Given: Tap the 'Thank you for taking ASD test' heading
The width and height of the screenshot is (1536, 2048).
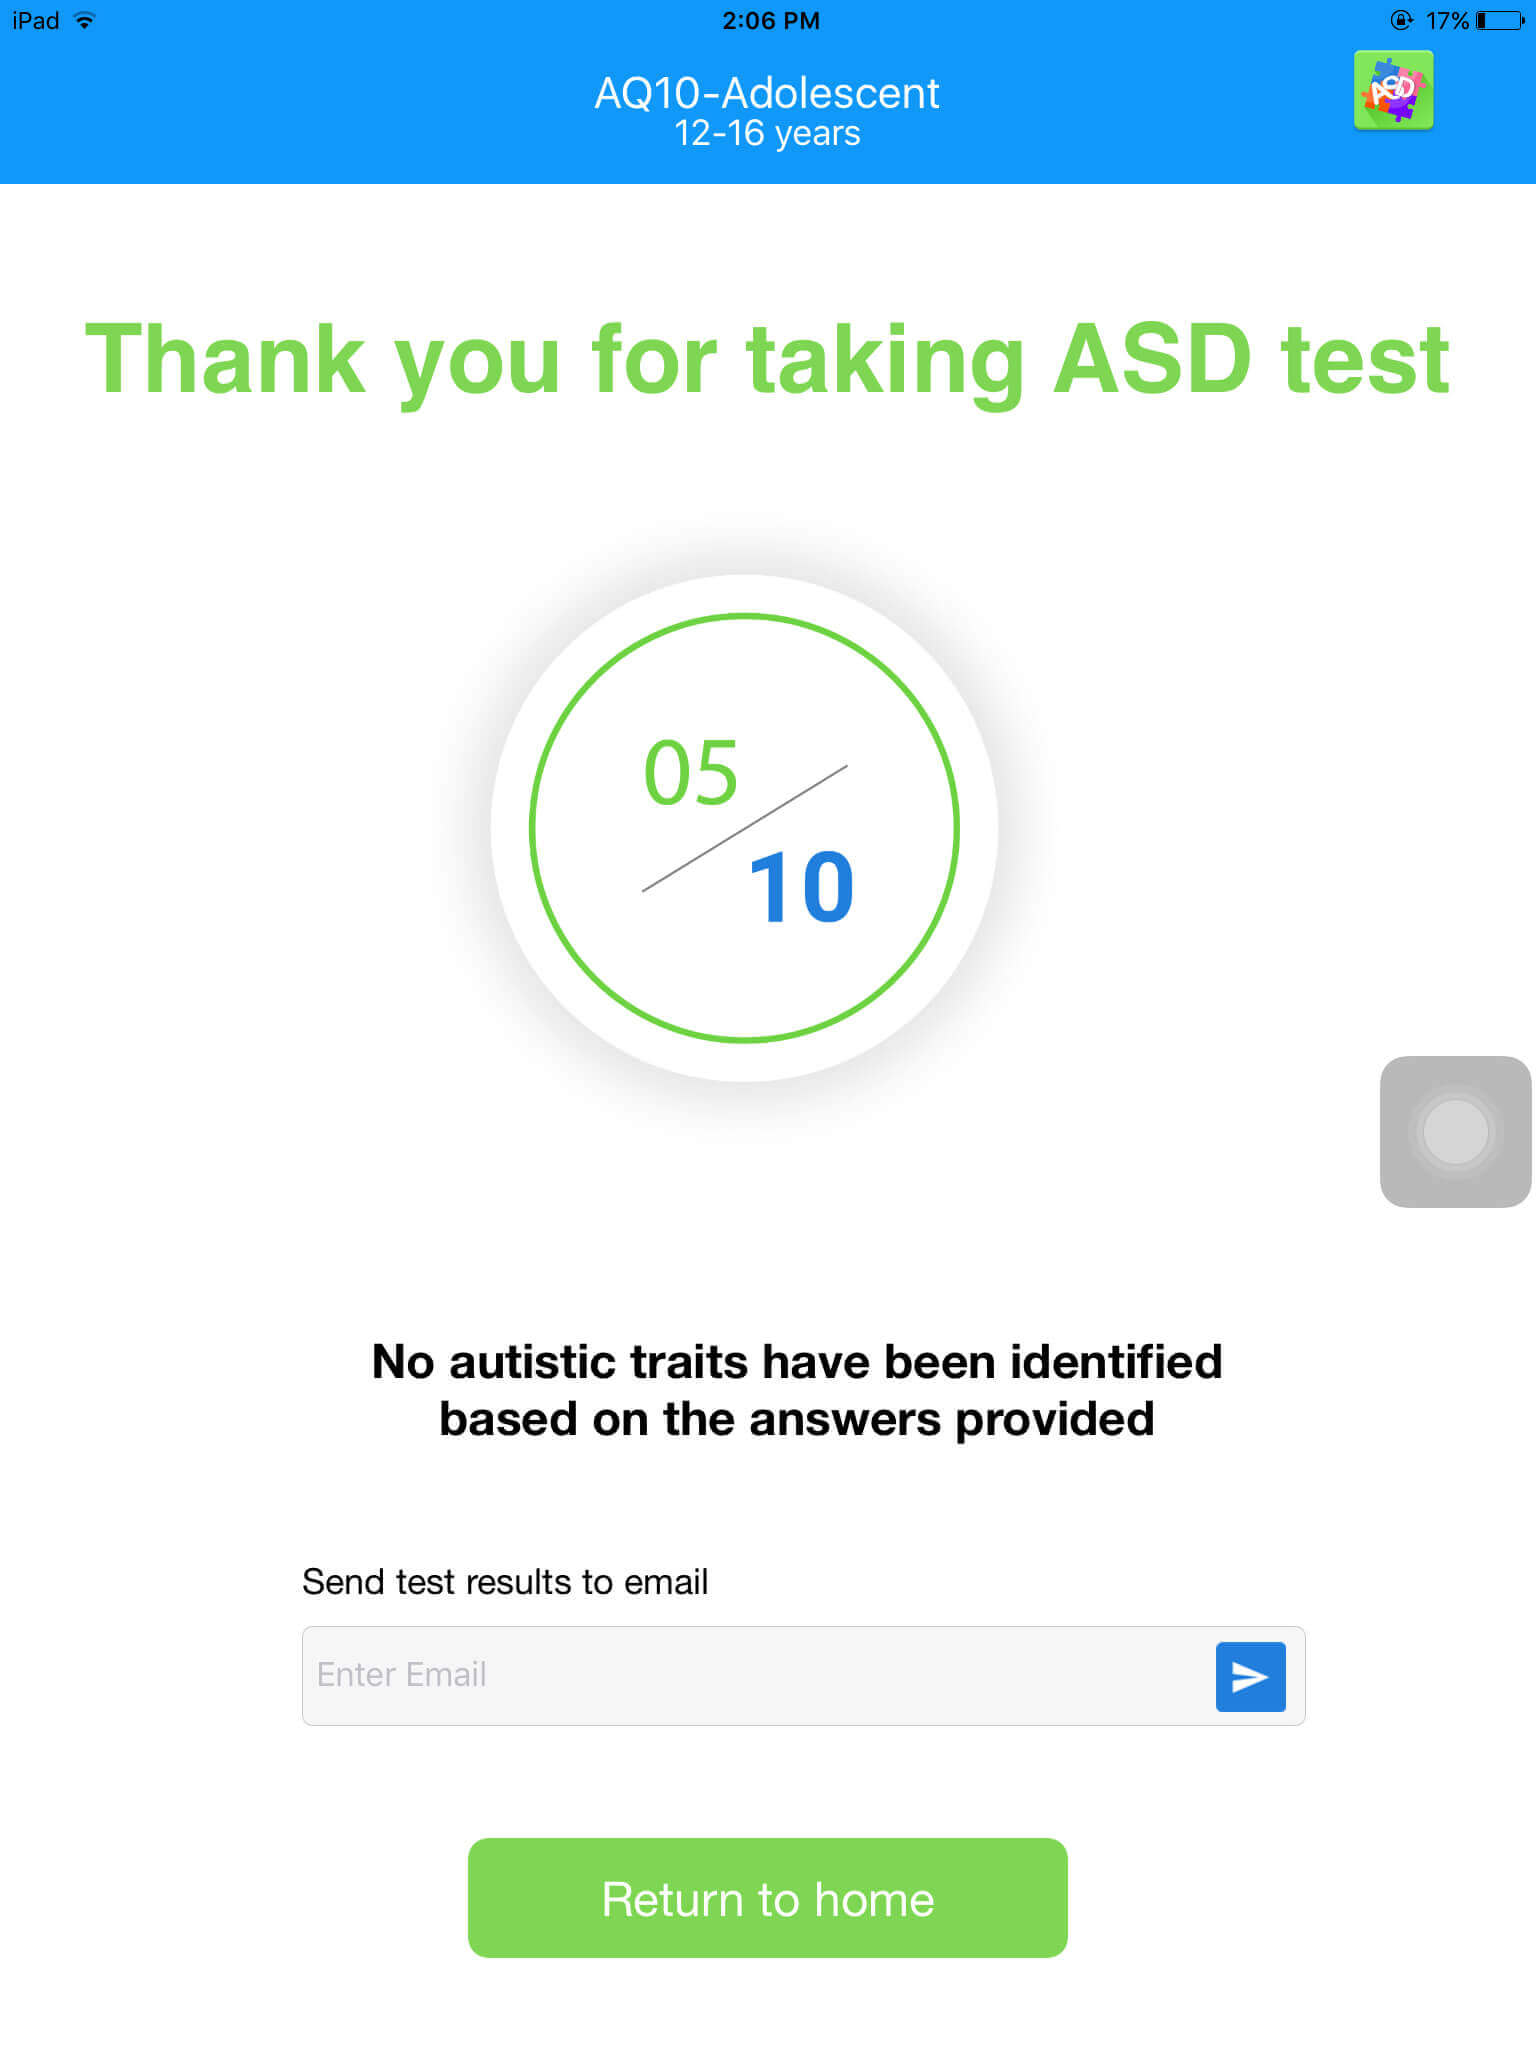Looking at the screenshot, I should [x=767, y=360].
